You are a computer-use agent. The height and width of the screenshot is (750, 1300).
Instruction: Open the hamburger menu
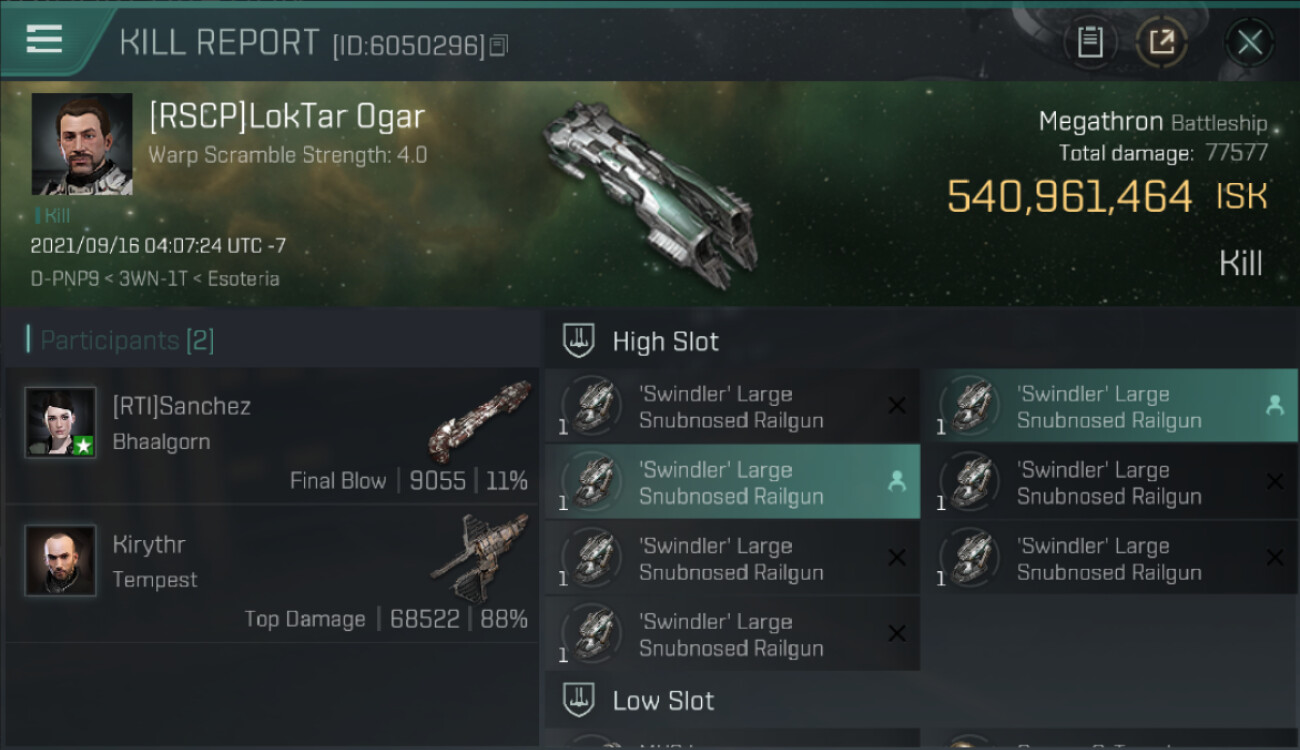(x=44, y=39)
